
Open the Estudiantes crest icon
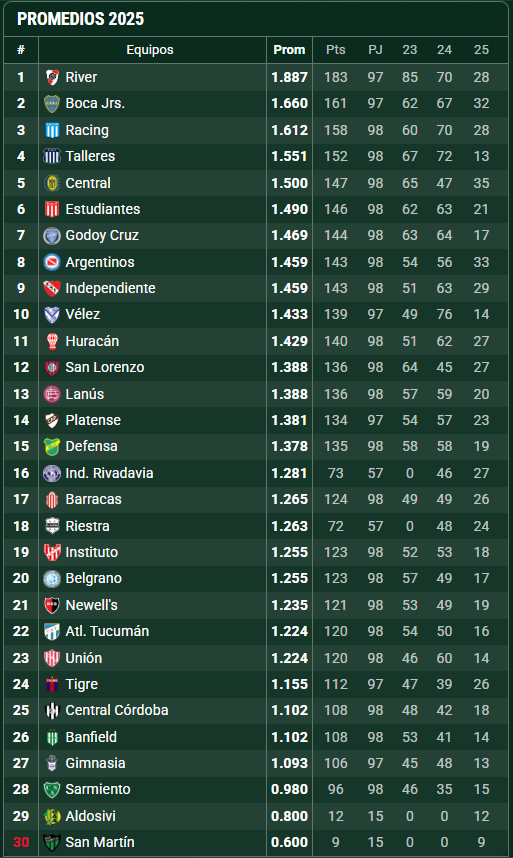click(52, 209)
